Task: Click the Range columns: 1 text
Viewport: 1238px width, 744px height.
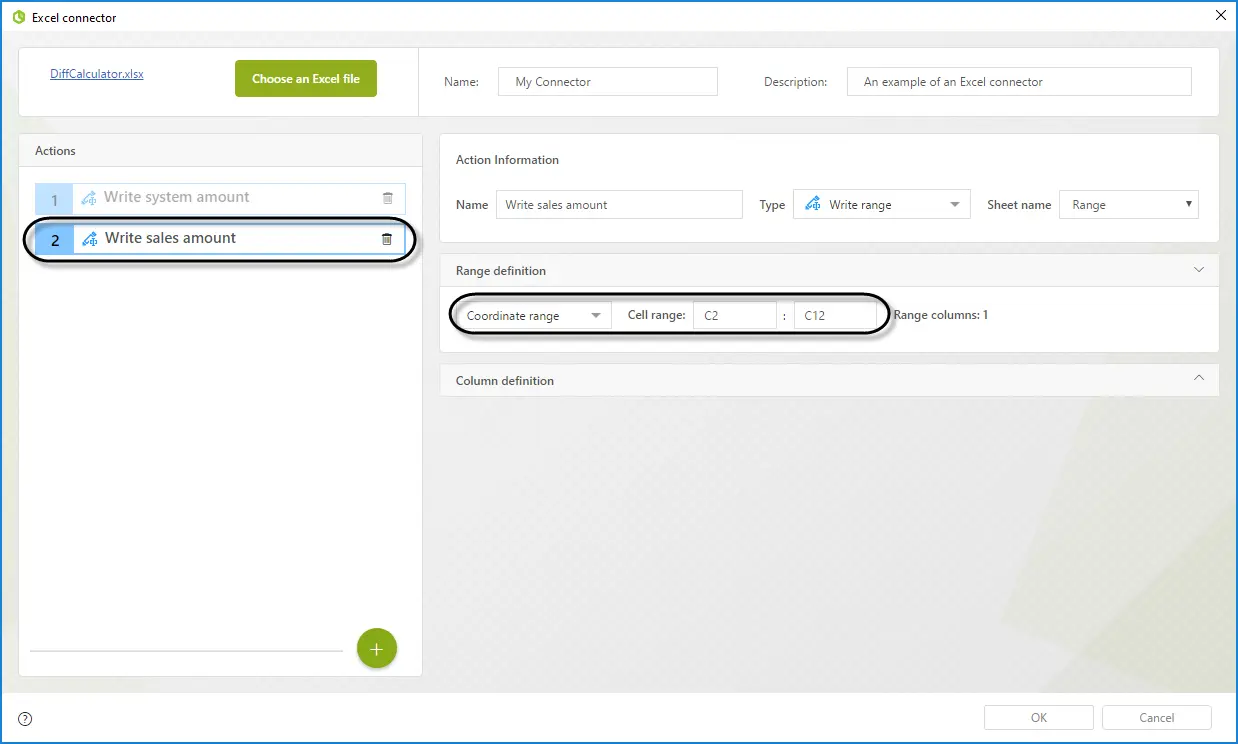Action: (x=941, y=315)
